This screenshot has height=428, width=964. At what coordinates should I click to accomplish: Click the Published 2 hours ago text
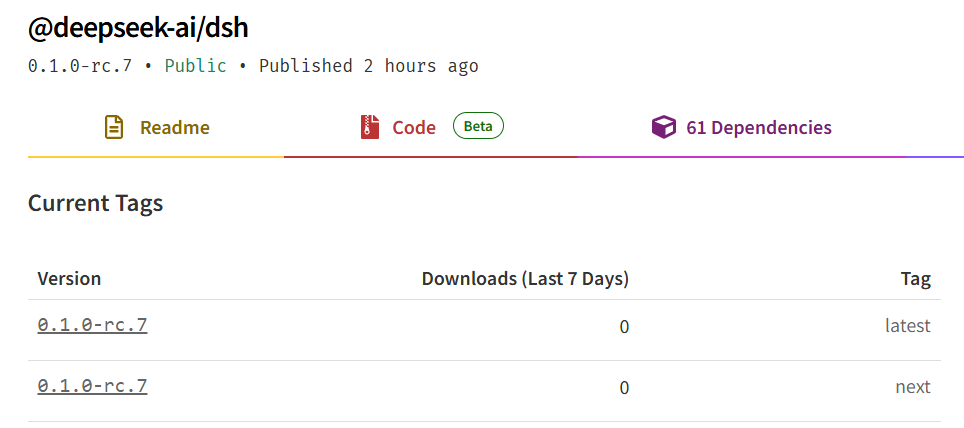[369, 66]
